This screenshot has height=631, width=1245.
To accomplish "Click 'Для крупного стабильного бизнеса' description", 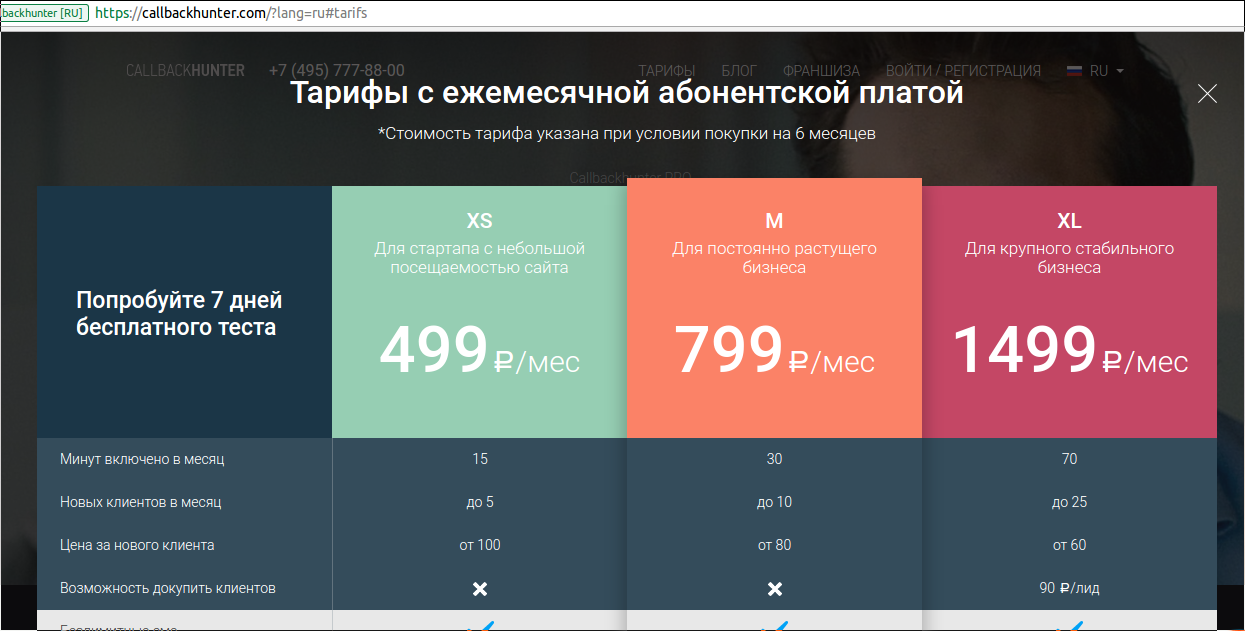I will (1069, 258).
